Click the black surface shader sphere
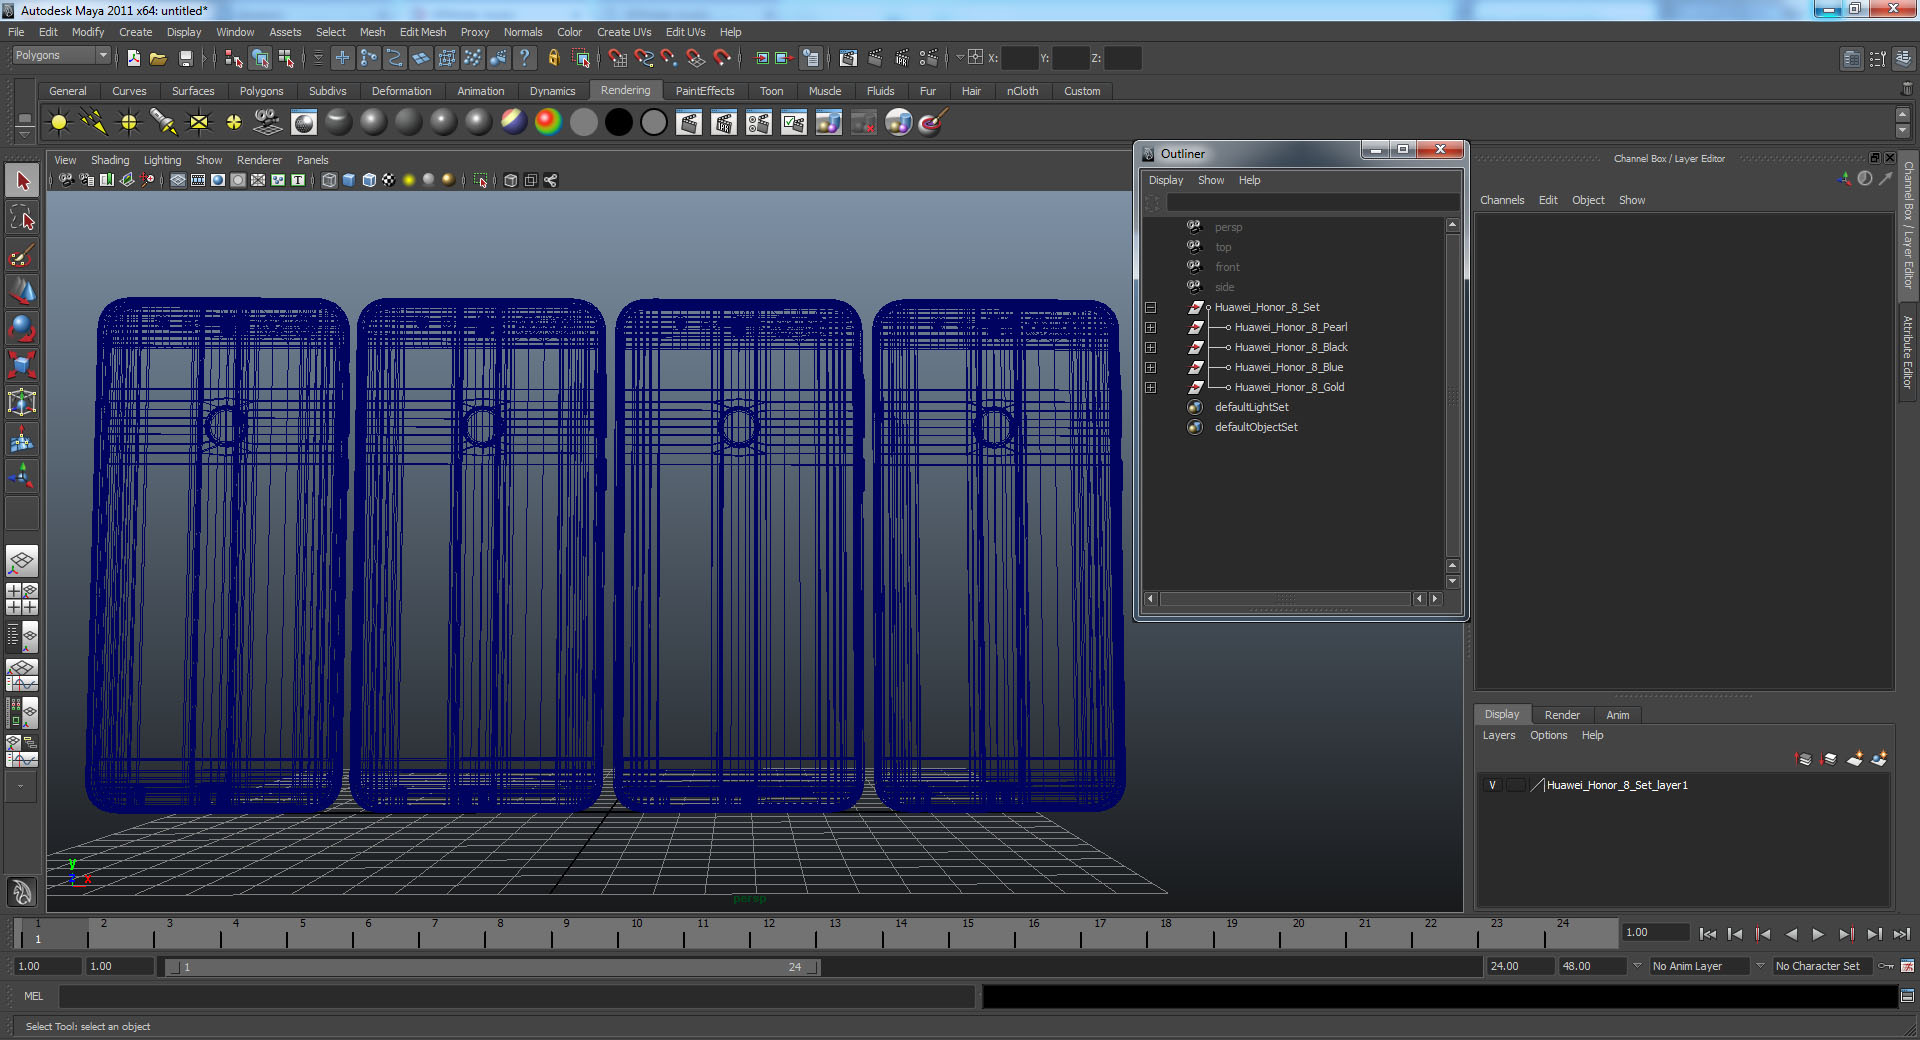Image resolution: width=1920 pixels, height=1040 pixels. tap(619, 122)
